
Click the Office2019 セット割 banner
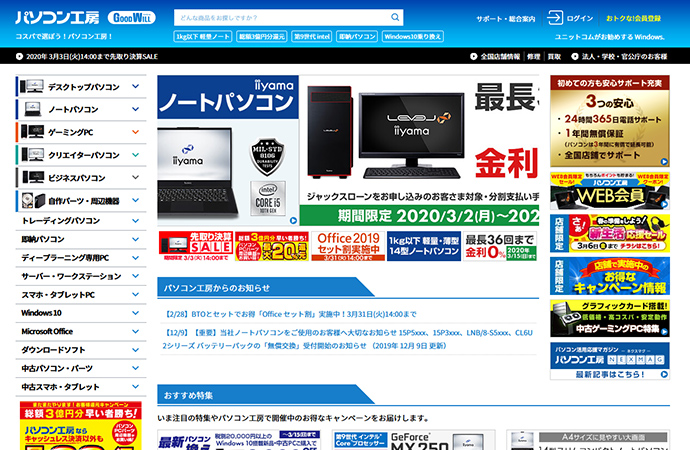tap(348, 246)
